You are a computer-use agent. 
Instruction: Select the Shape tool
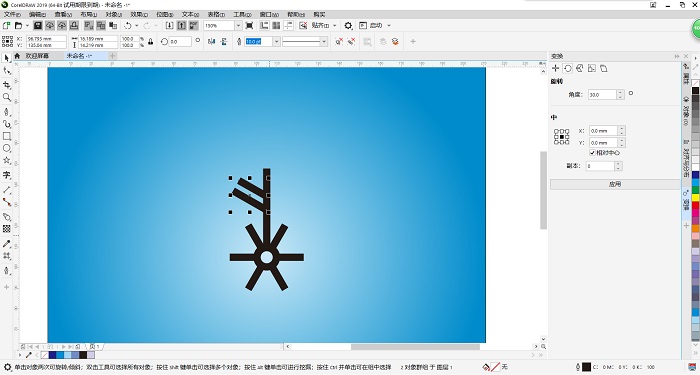tap(7, 71)
